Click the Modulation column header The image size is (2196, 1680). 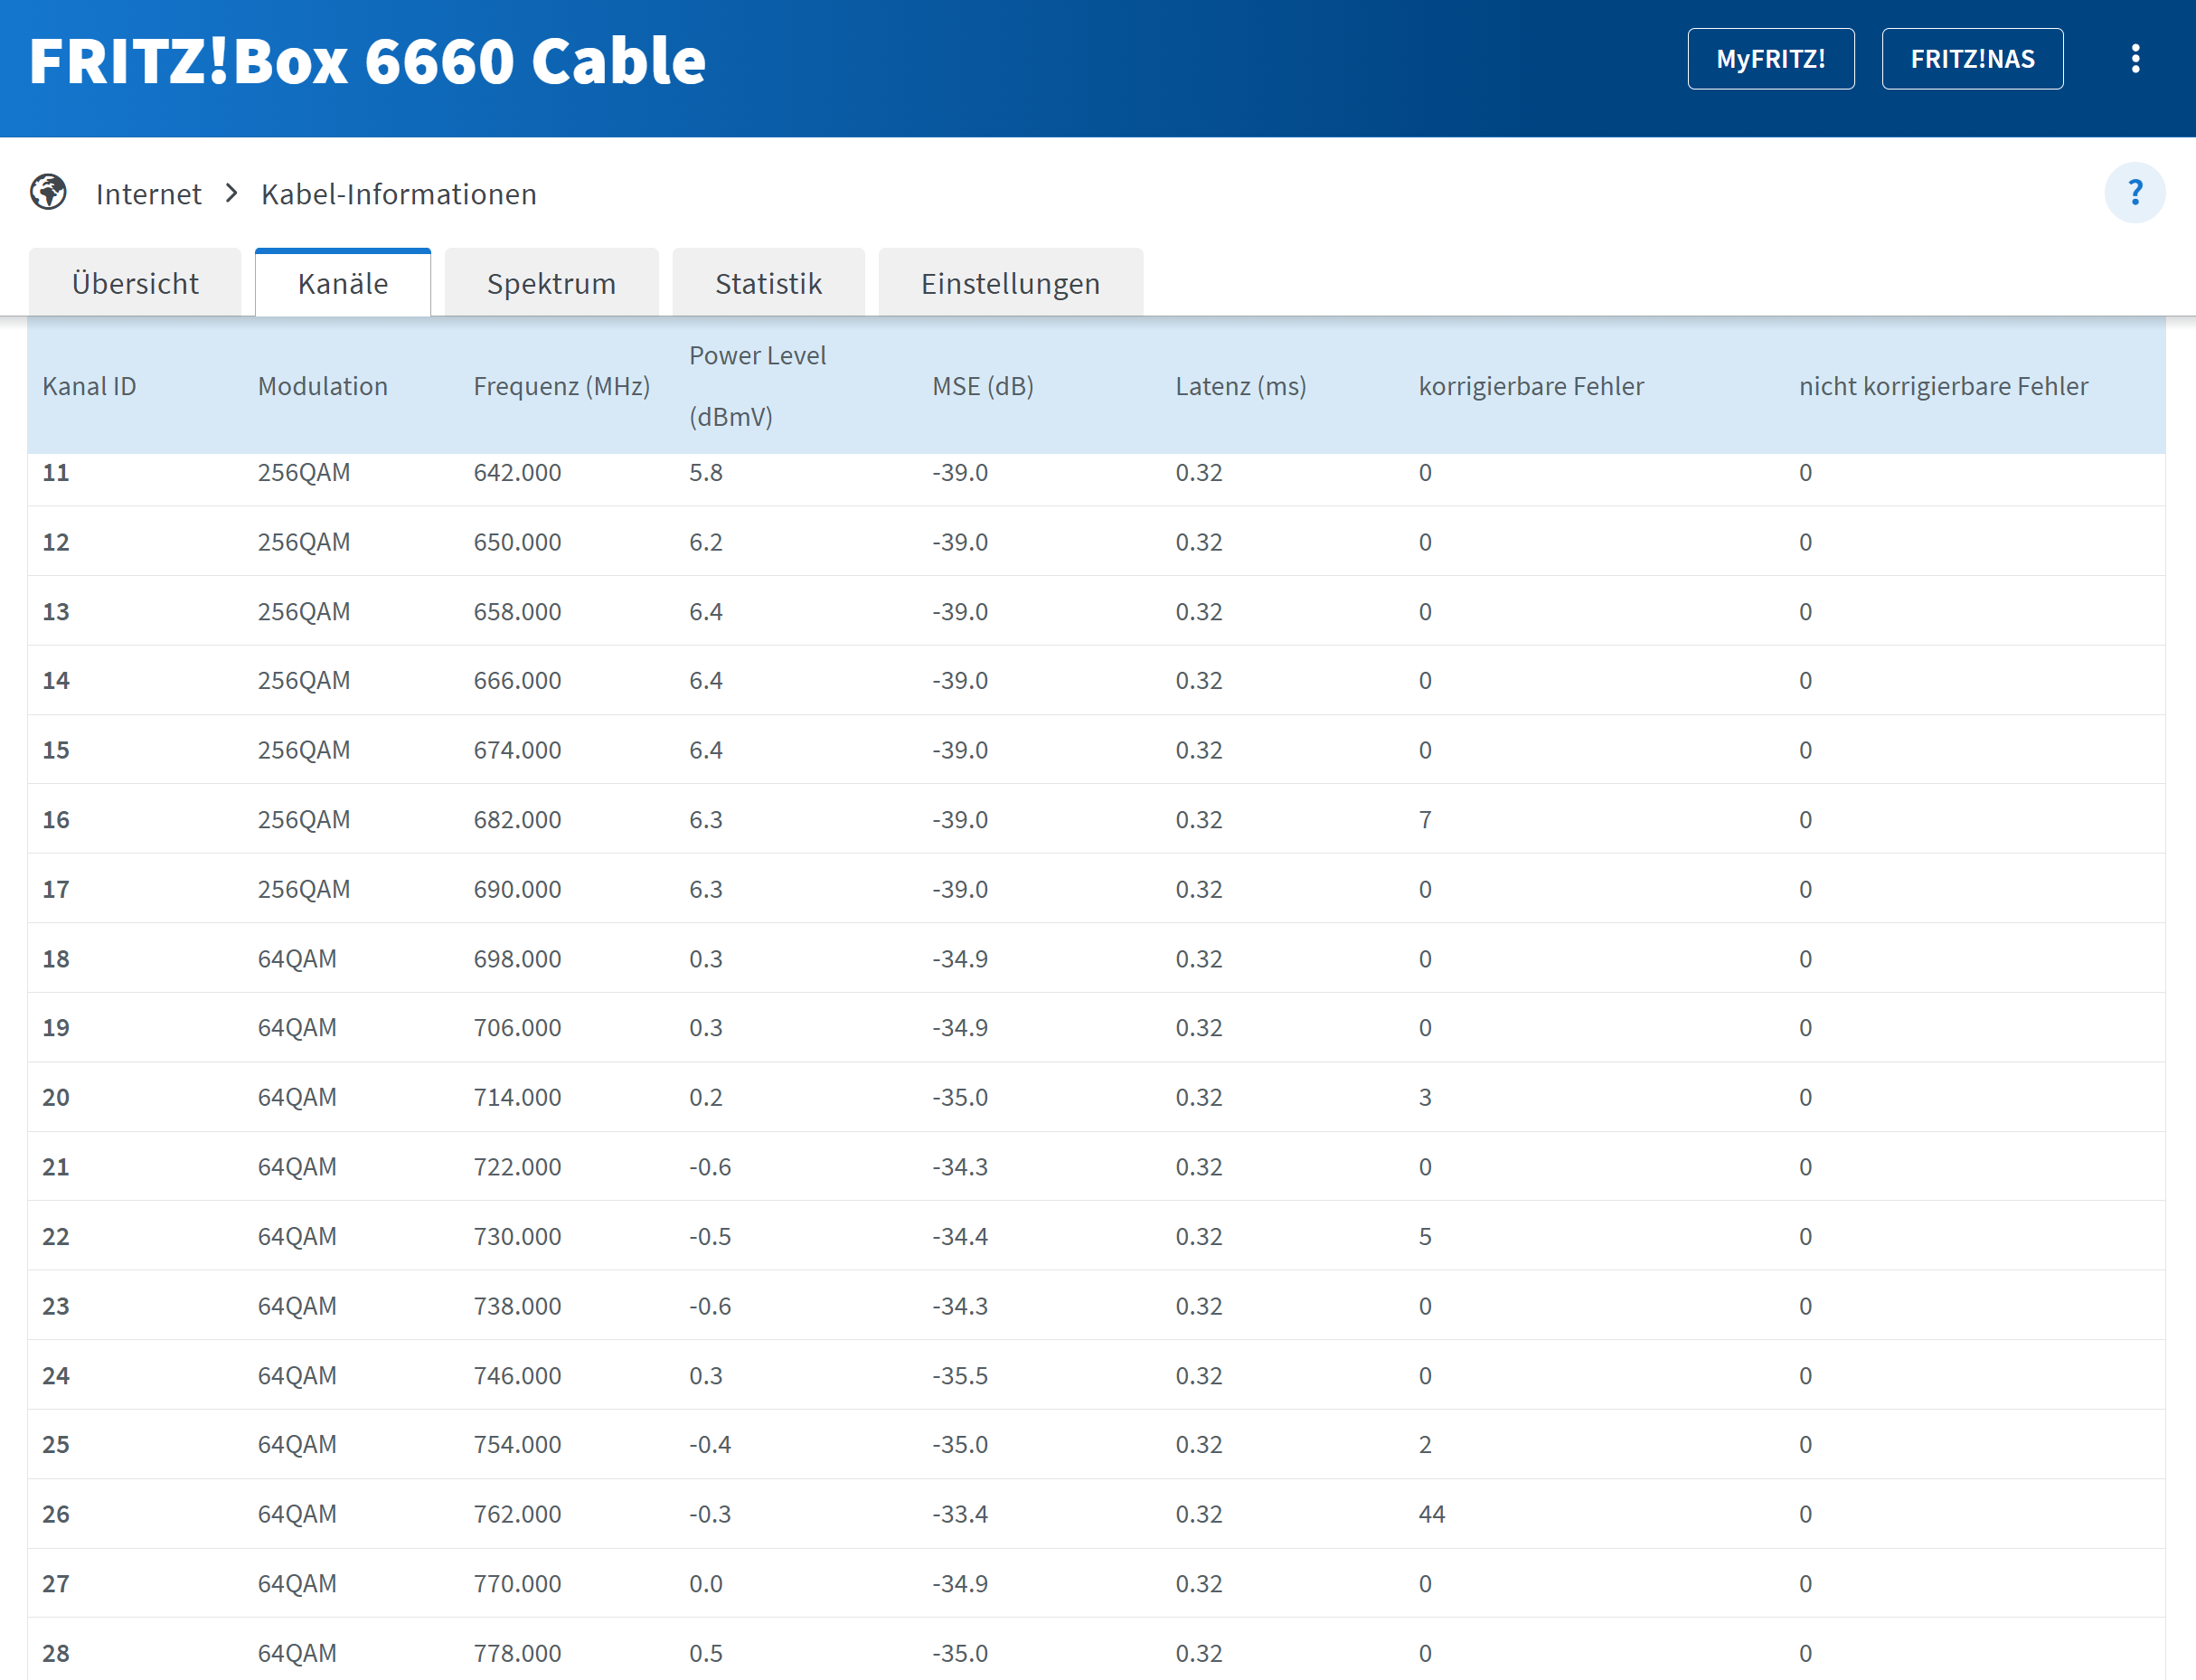[x=322, y=386]
